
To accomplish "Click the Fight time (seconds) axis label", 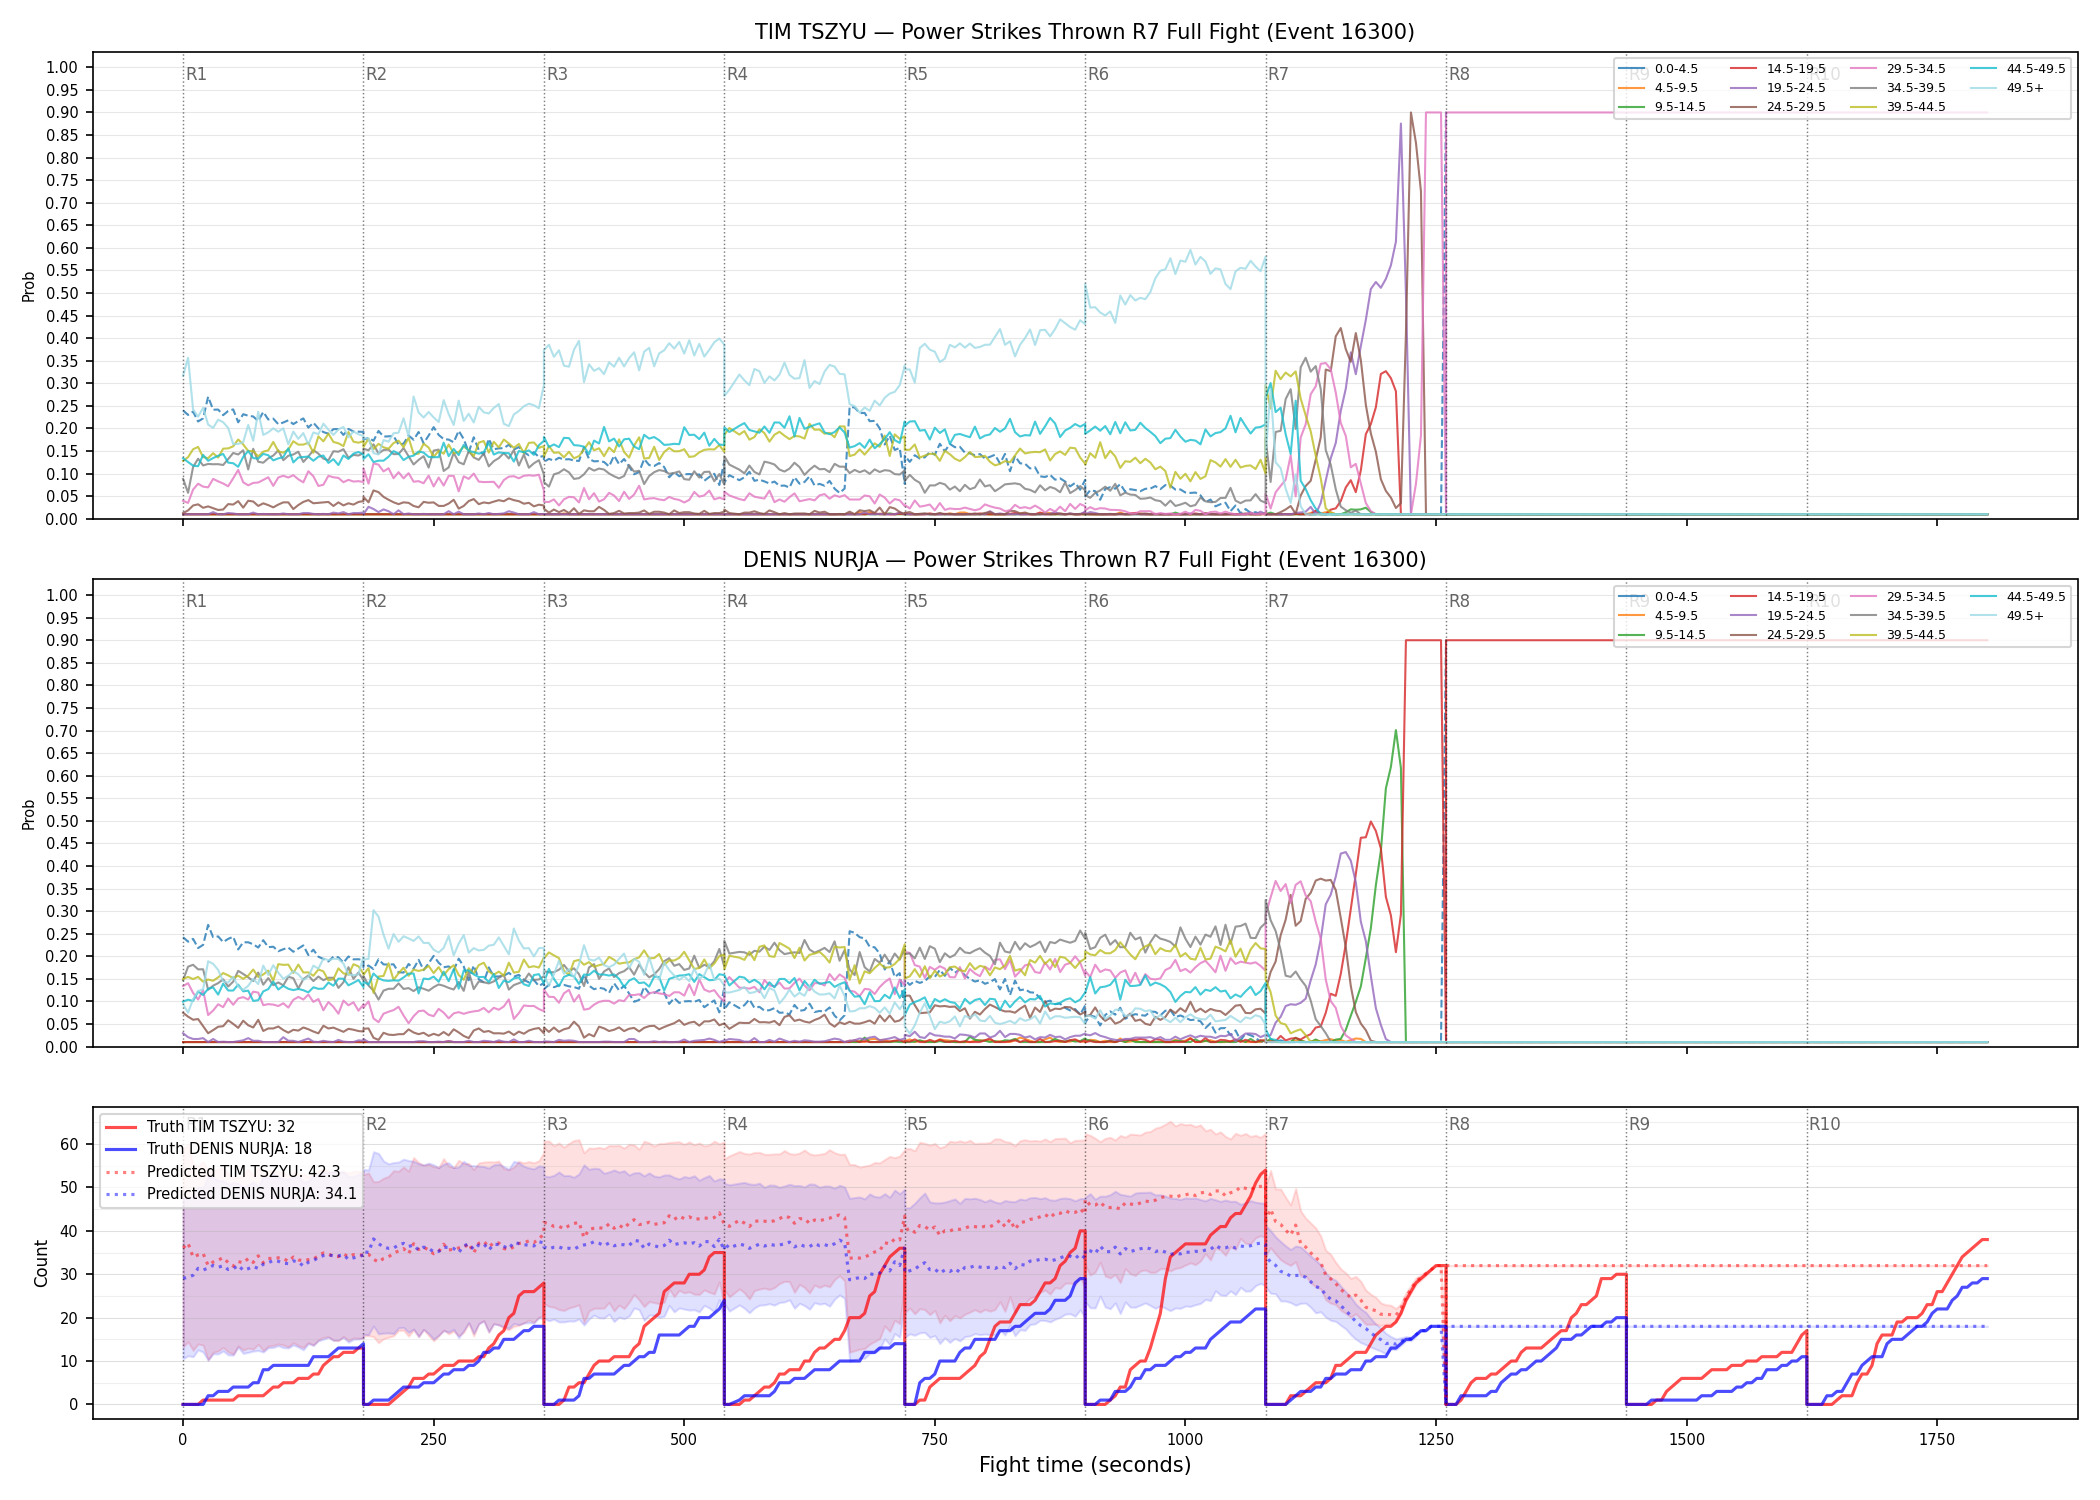I will 1085,1465.
